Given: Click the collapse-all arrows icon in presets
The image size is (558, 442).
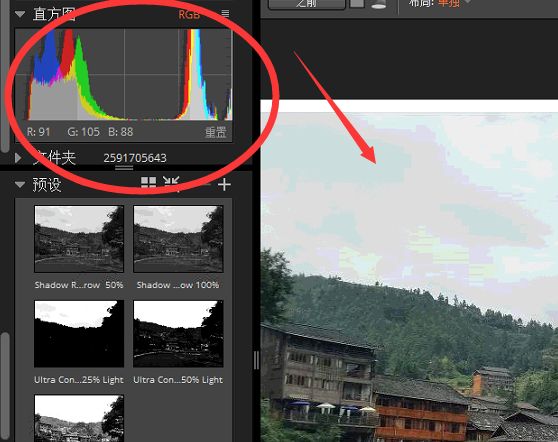Looking at the screenshot, I should coord(171,184).
